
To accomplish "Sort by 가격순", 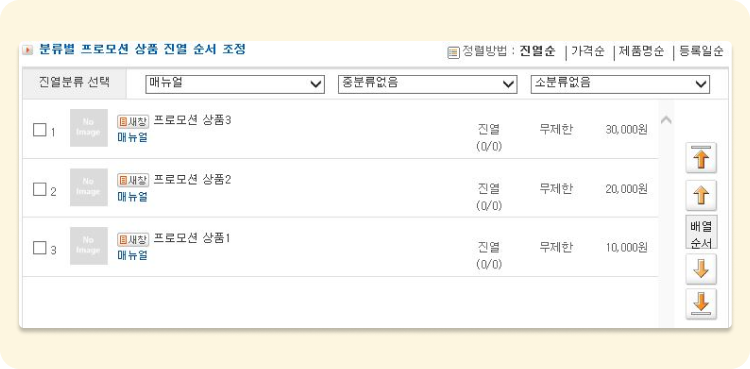I will coord(588,52).
